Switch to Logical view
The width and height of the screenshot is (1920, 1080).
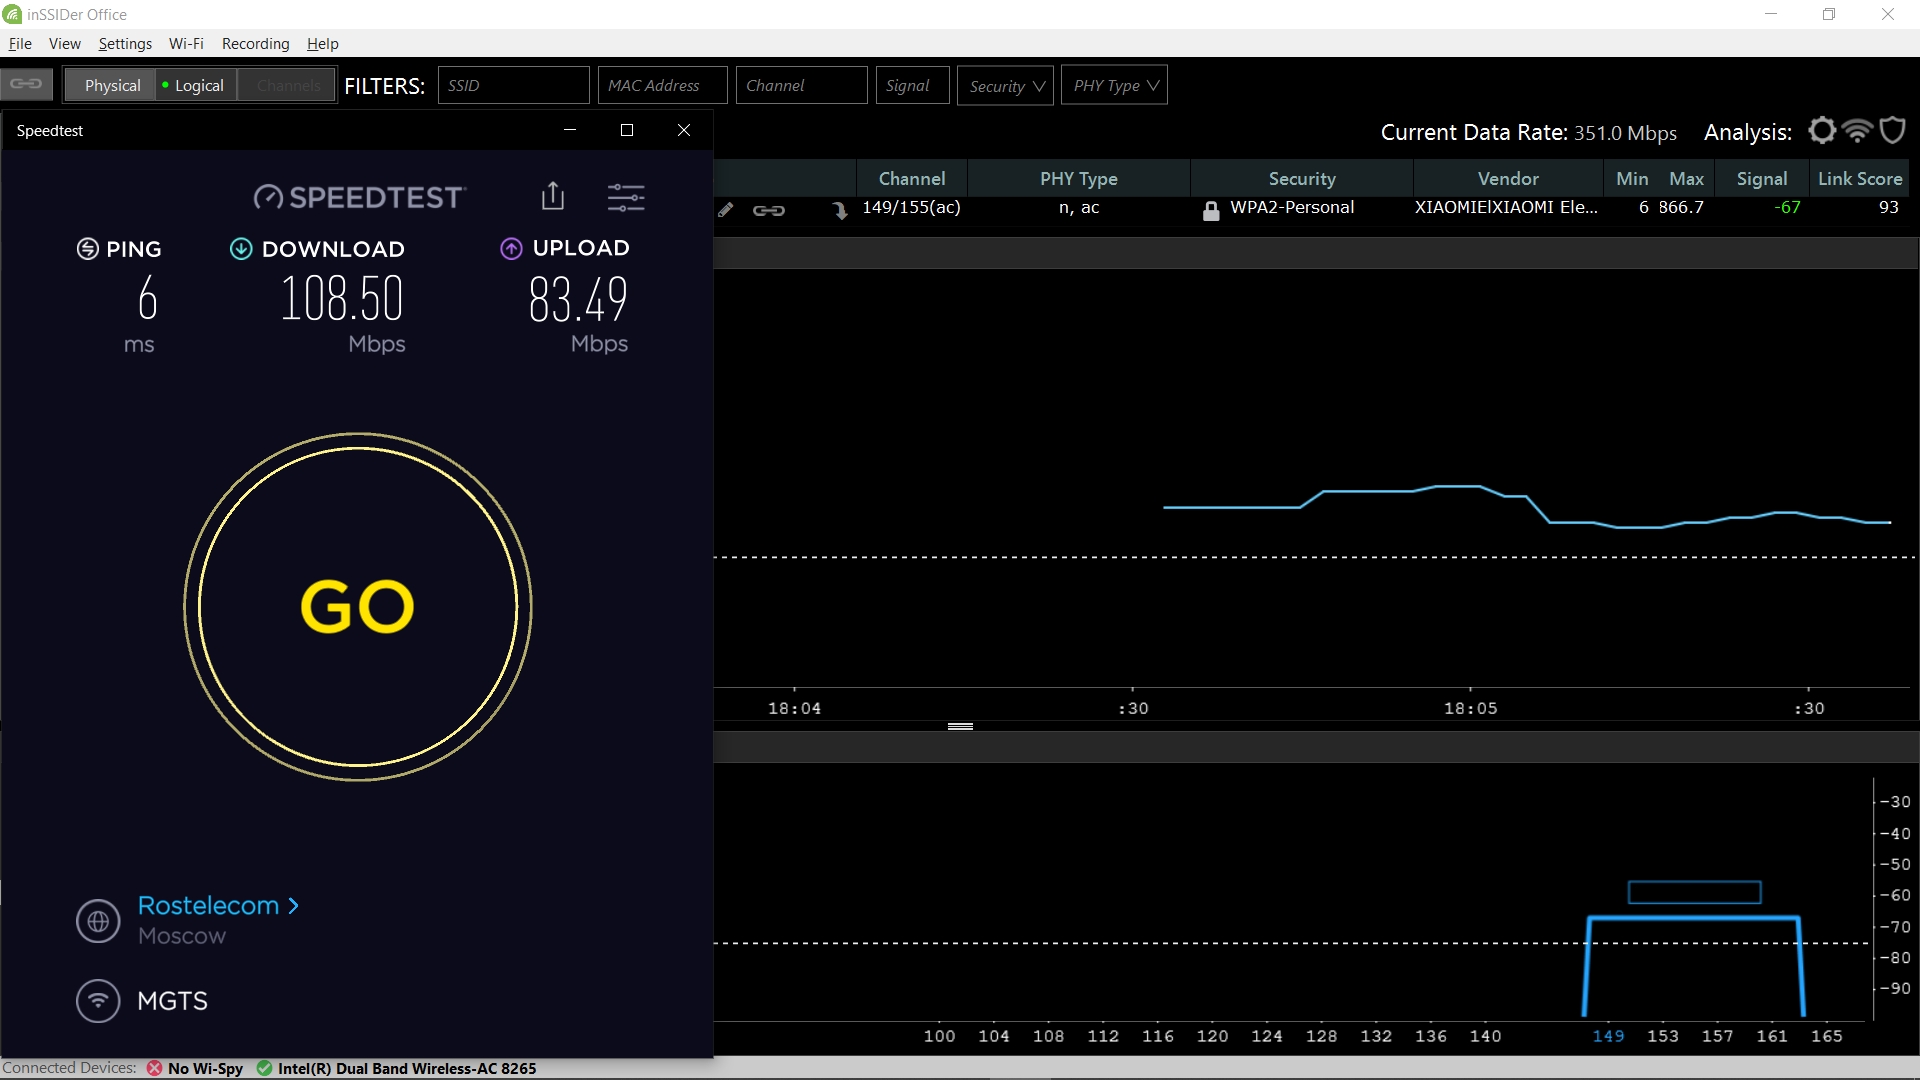click(x=195, y=85)
